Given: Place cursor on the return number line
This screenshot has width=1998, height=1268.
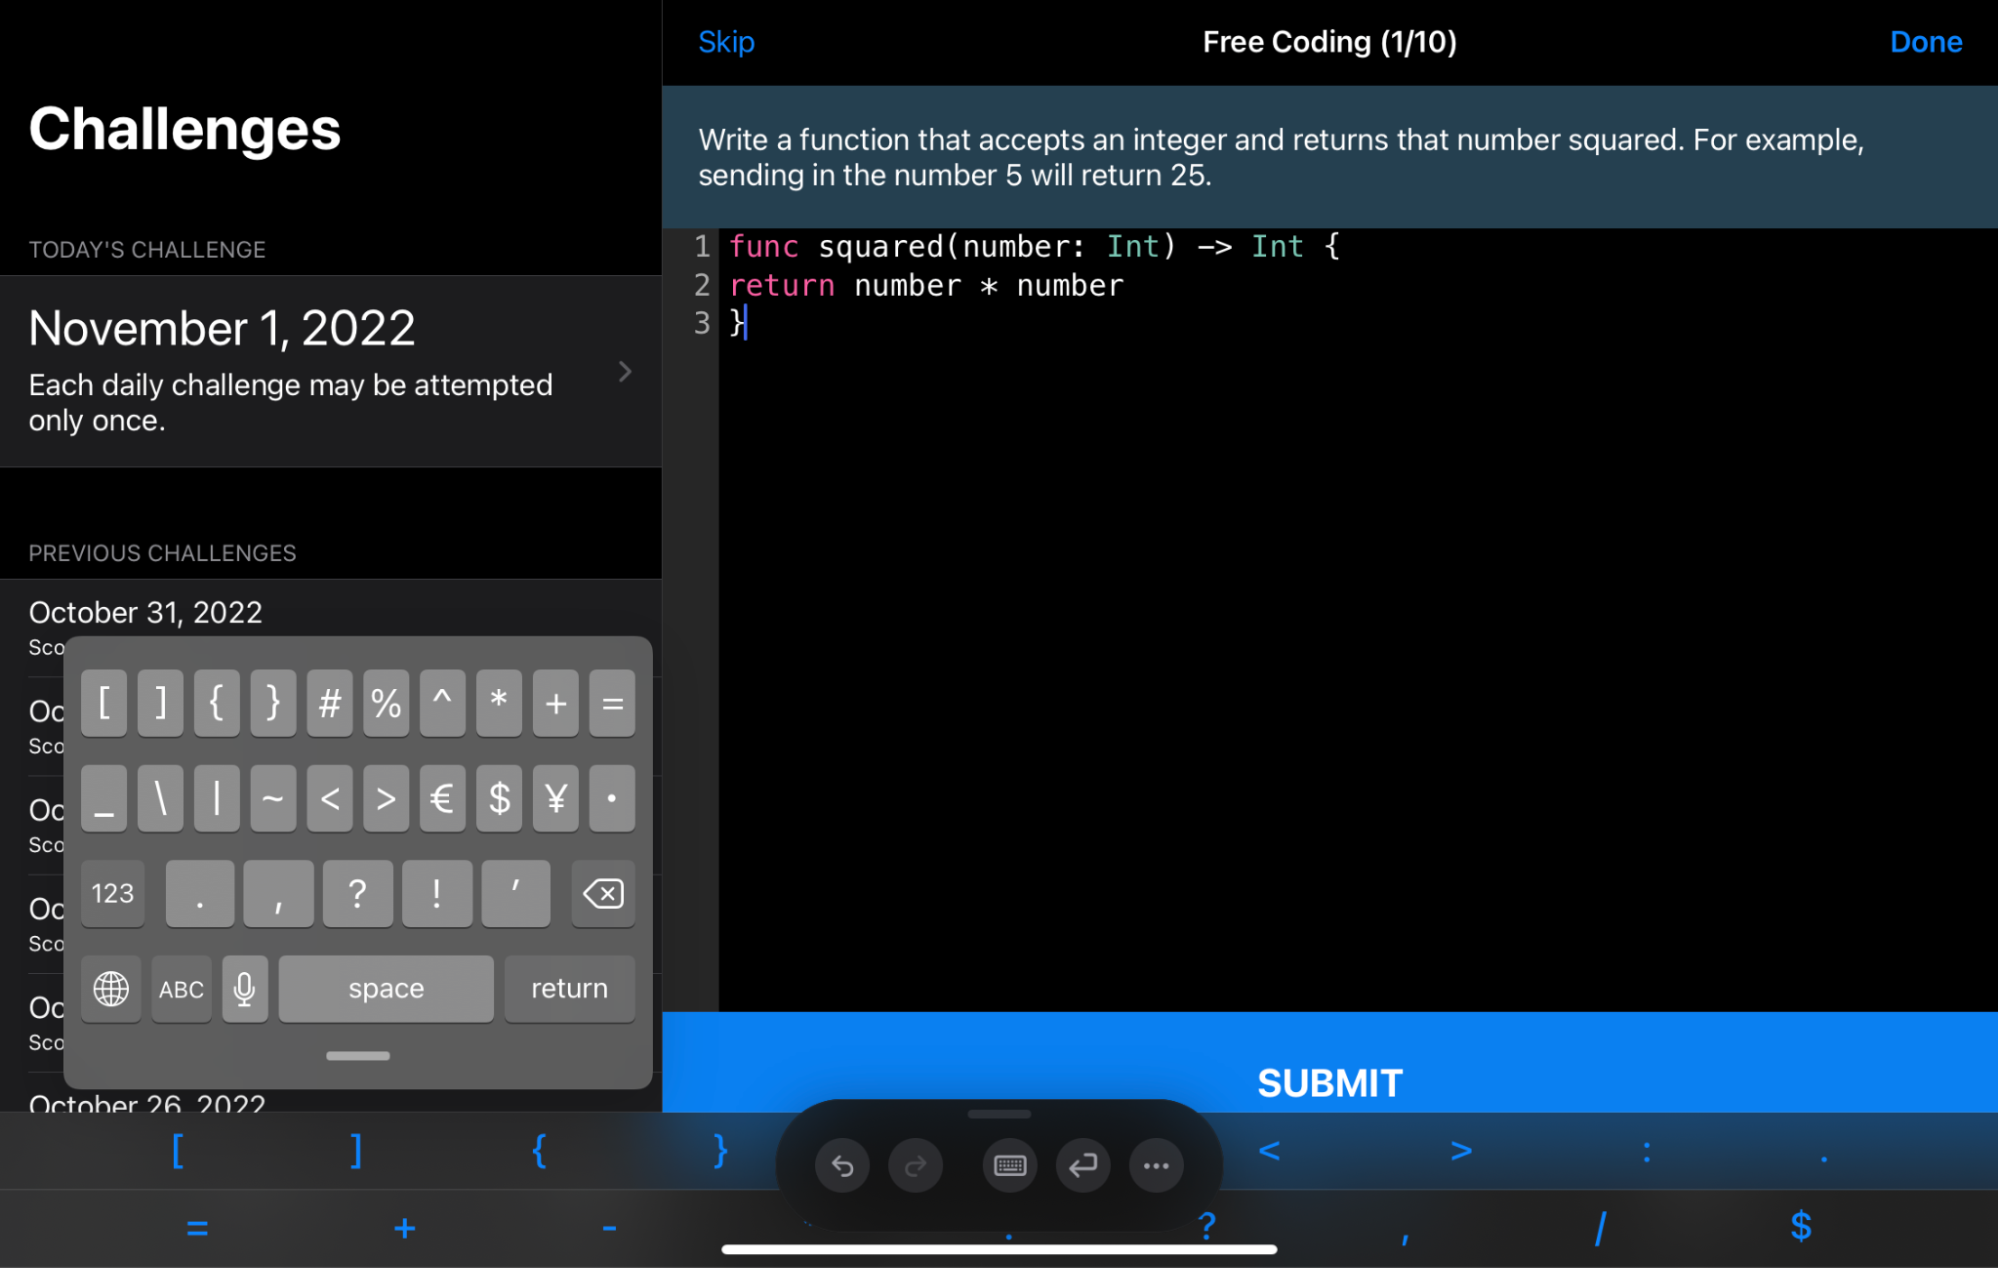Looking at the screenshot, I should tap(926, 286).
